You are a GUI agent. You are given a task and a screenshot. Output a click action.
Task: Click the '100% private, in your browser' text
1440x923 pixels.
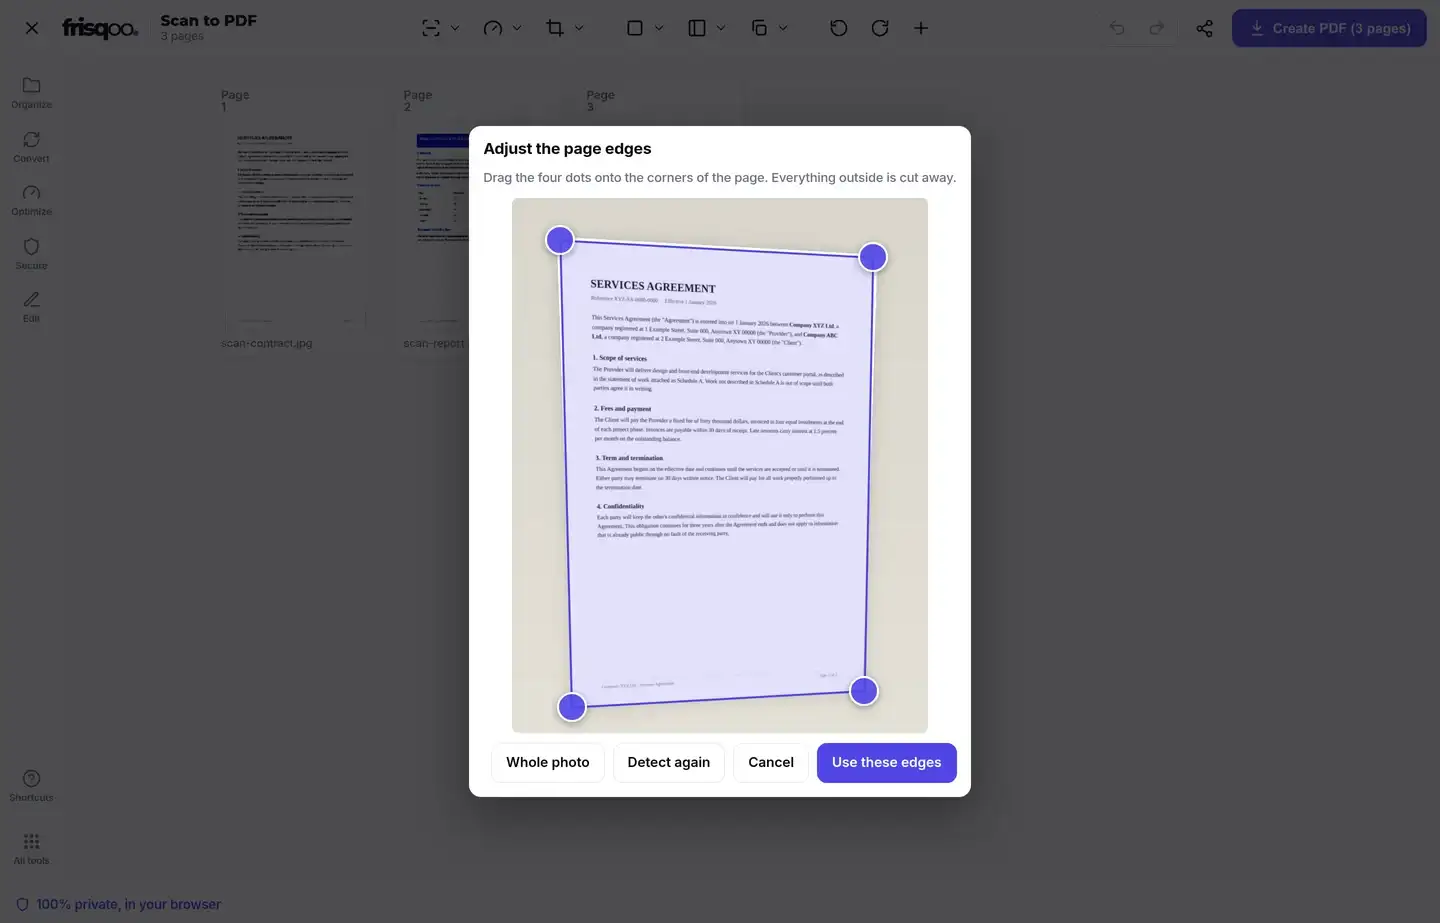129,904
